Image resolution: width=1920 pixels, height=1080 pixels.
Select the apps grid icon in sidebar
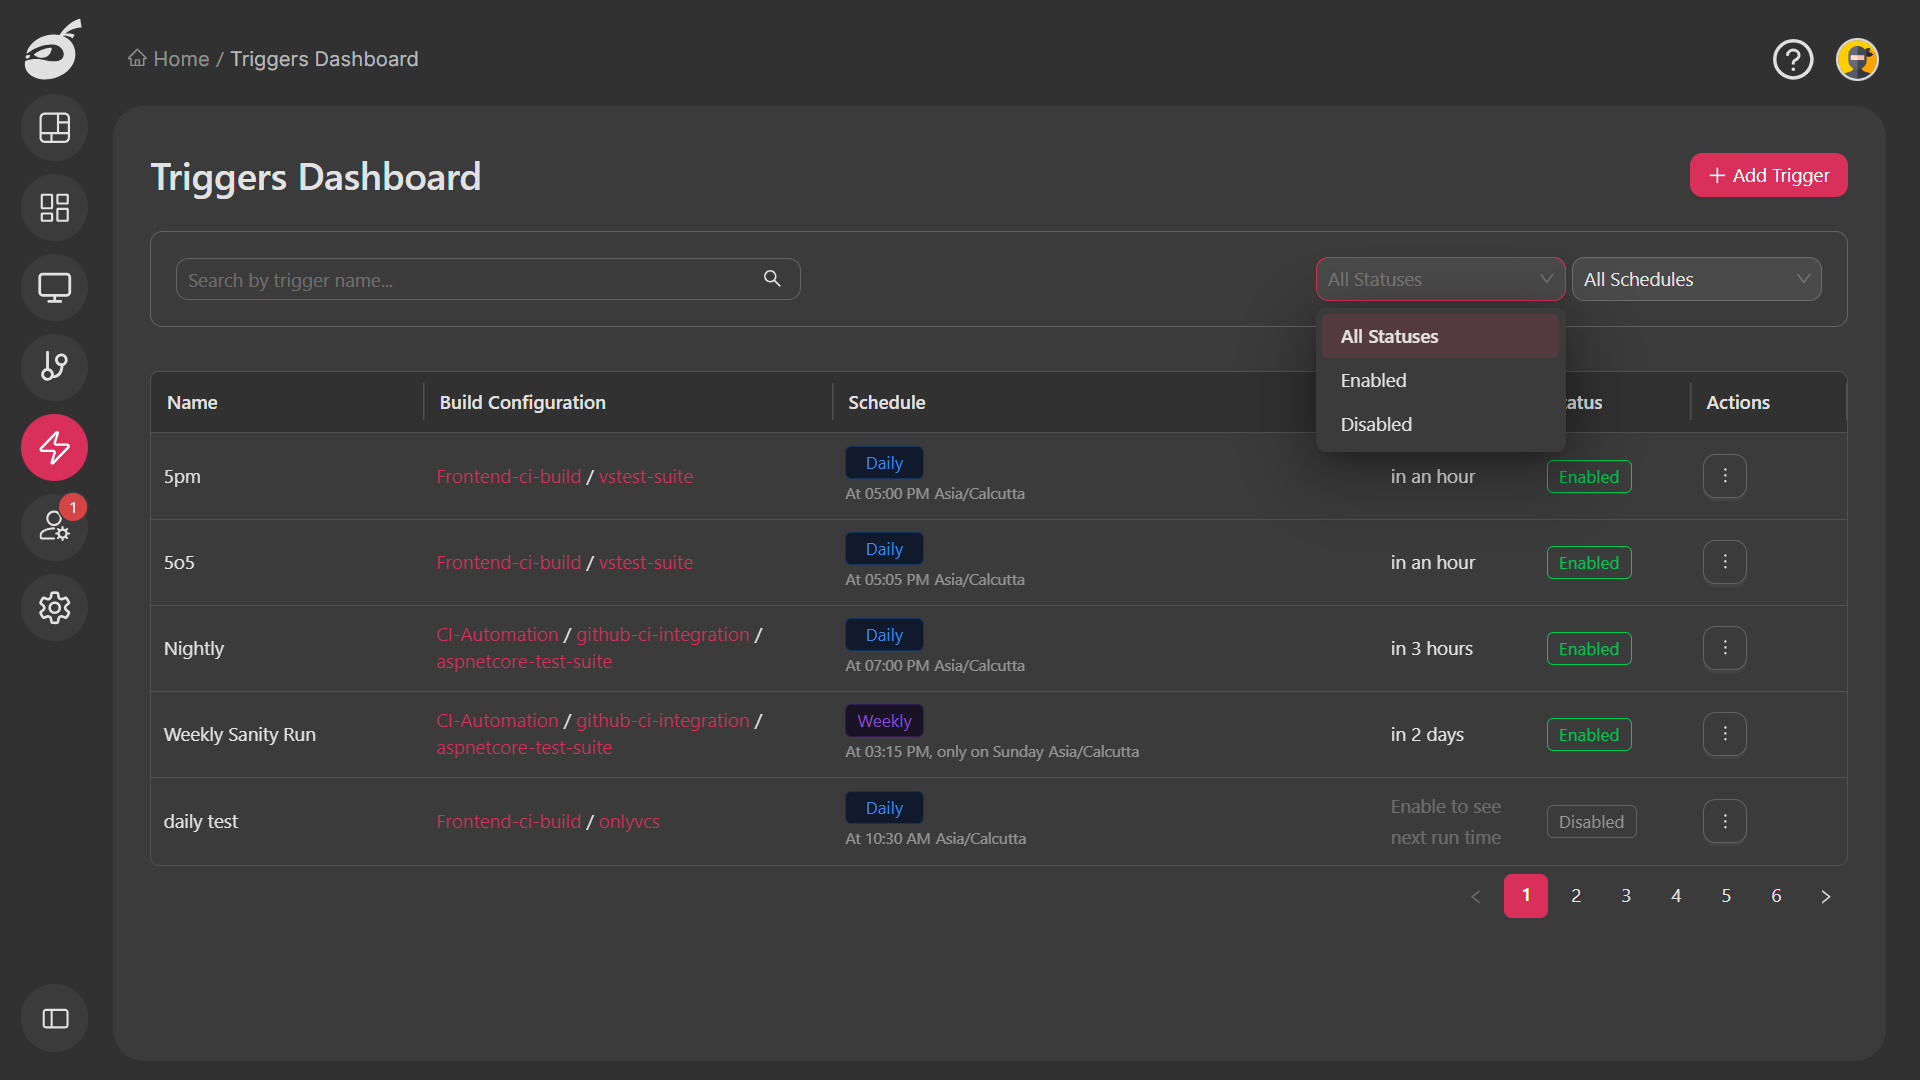(x=54, y=207)
